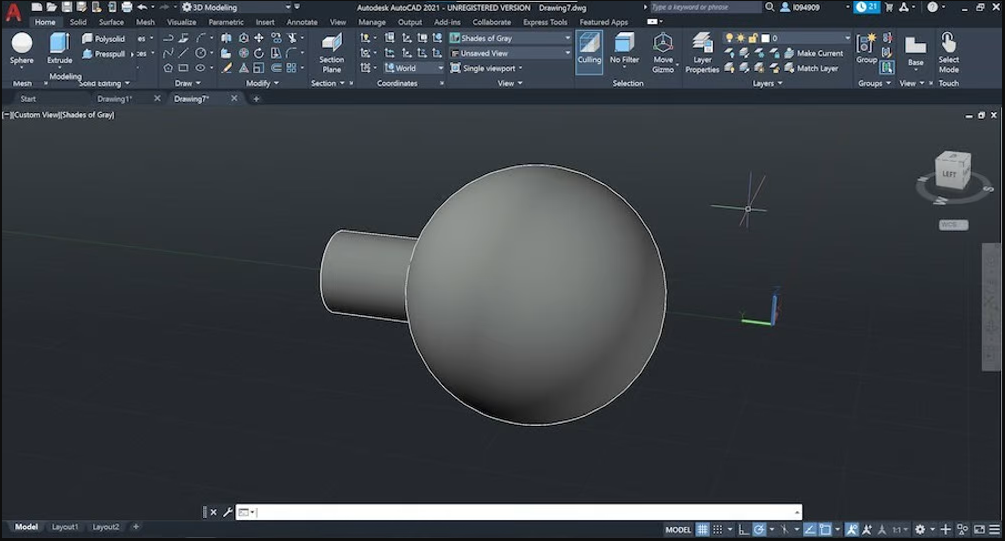Toggle drawing grid display in status bar
The width and height of the screenshot is (1005, 541).
tap(703, 529)
